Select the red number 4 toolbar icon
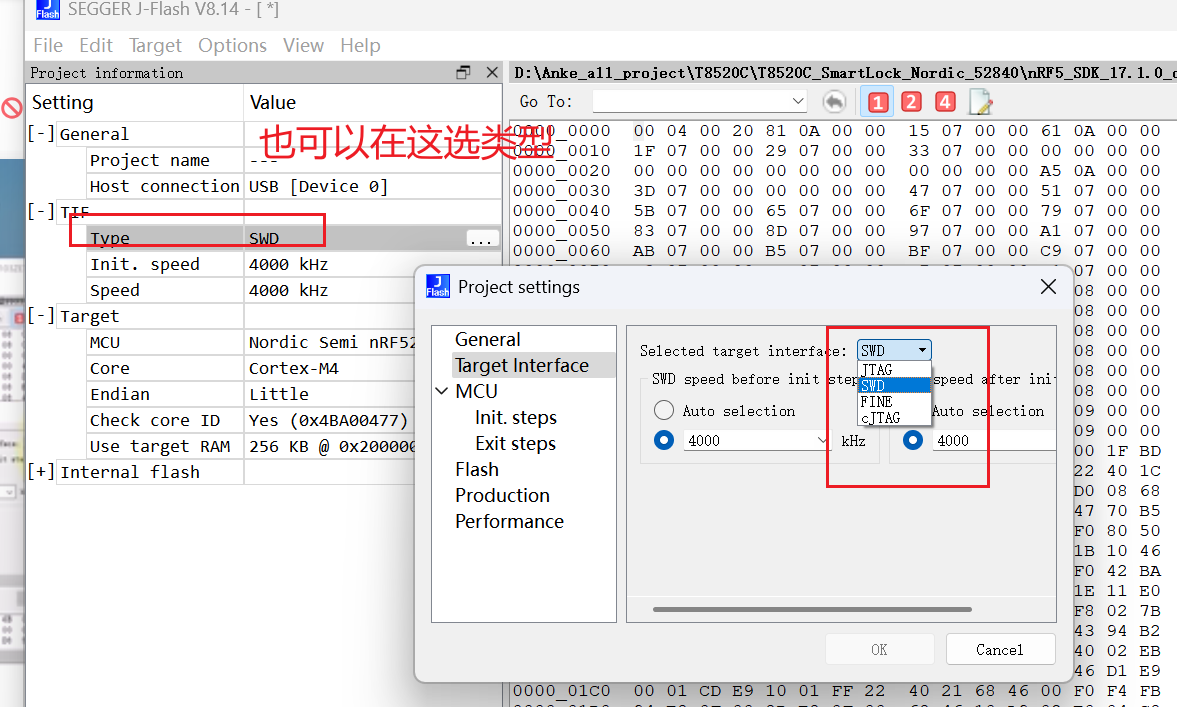This screenshot has width=1177, height=707. tap(945, 101)
